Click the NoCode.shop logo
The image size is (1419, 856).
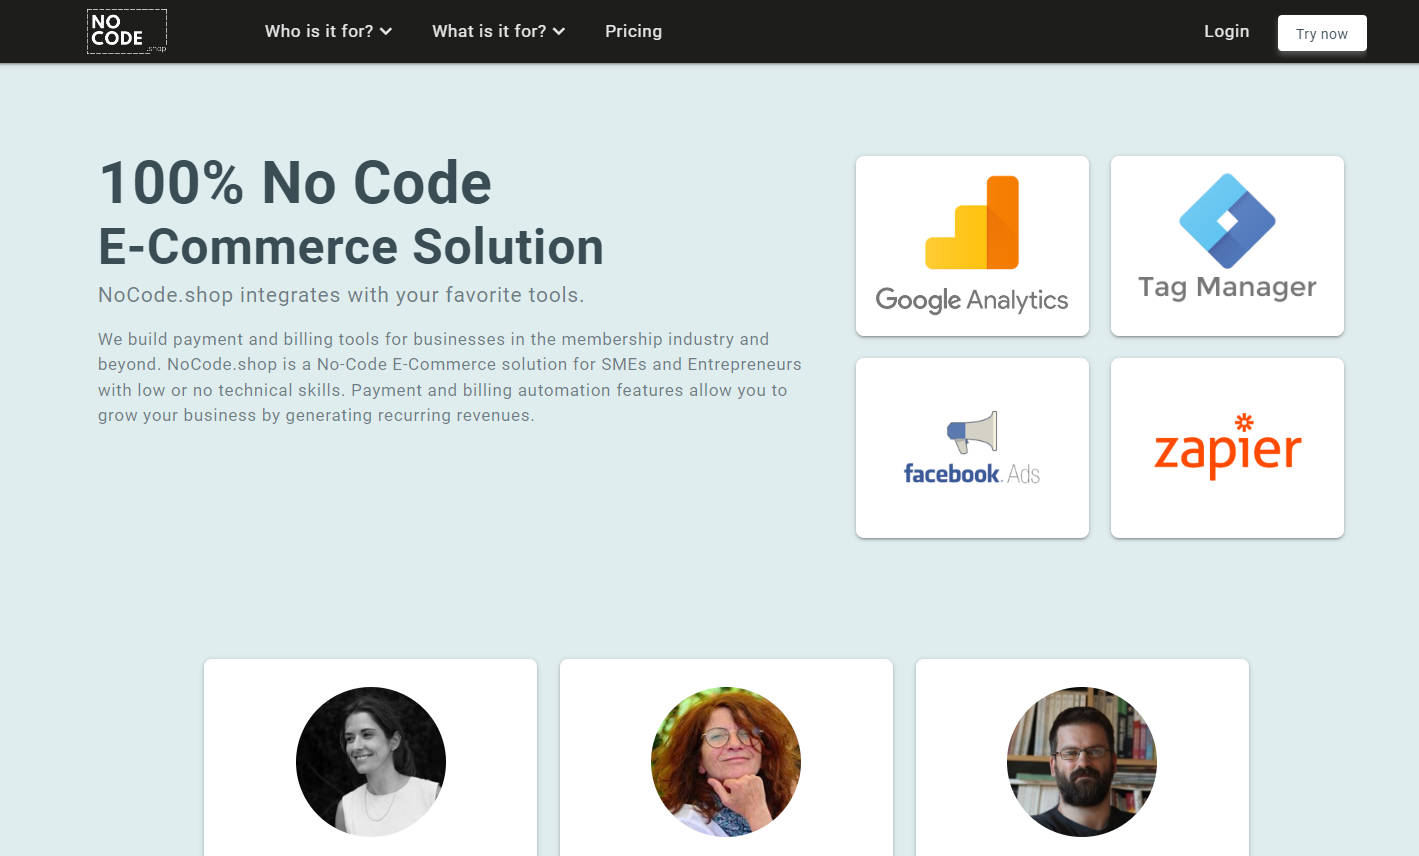(x=126, y=31)
